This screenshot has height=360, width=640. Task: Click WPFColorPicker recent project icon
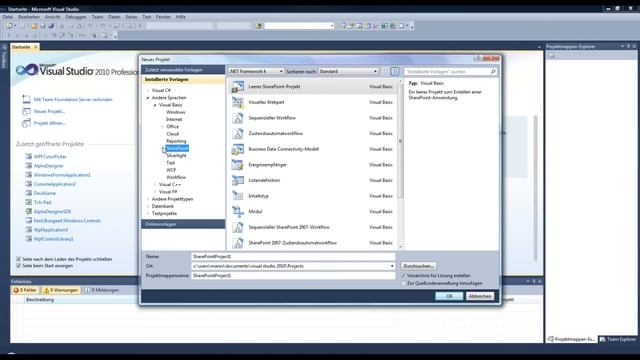pyautogui.click(x=29, y=156)
